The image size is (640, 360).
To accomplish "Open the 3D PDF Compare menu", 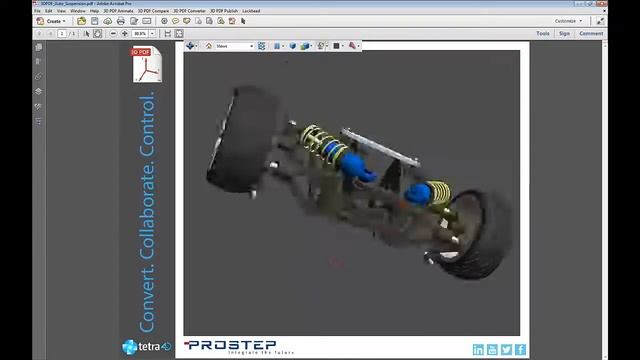I will [x=153, y=11].
